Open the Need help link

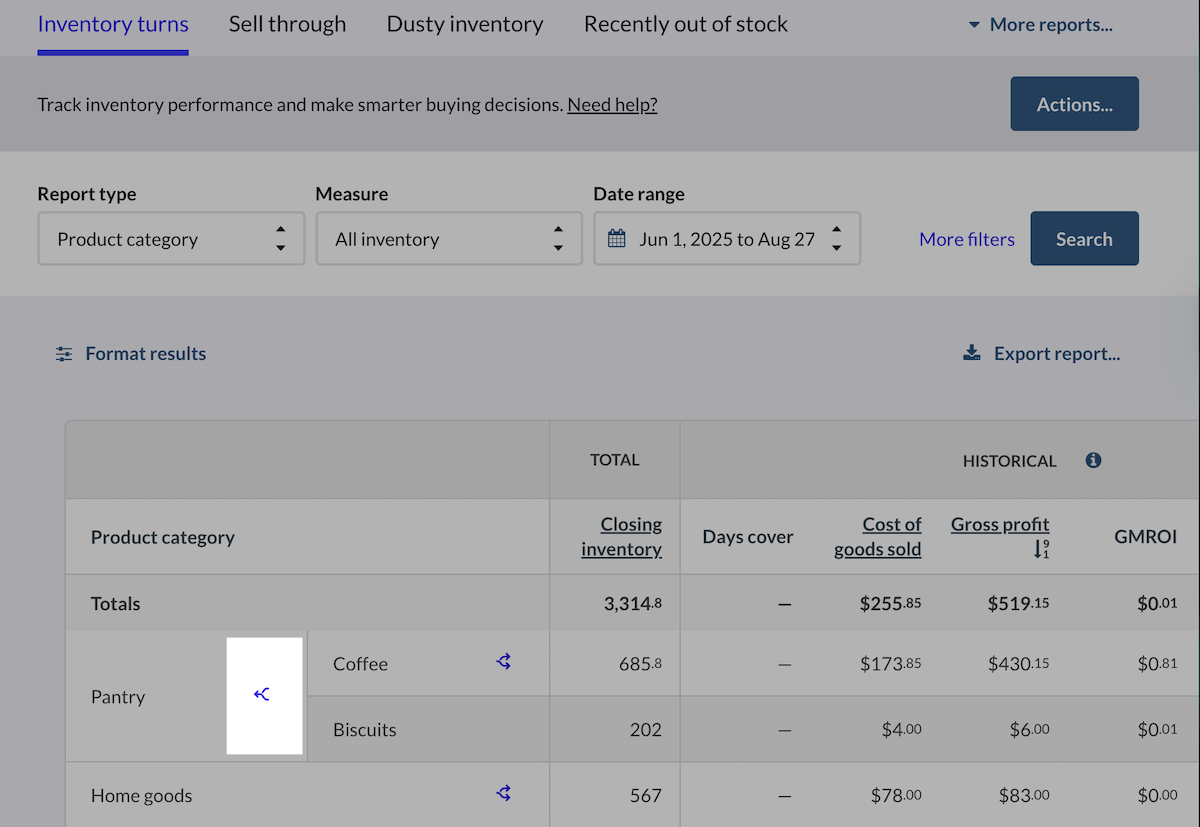point(612,104)
